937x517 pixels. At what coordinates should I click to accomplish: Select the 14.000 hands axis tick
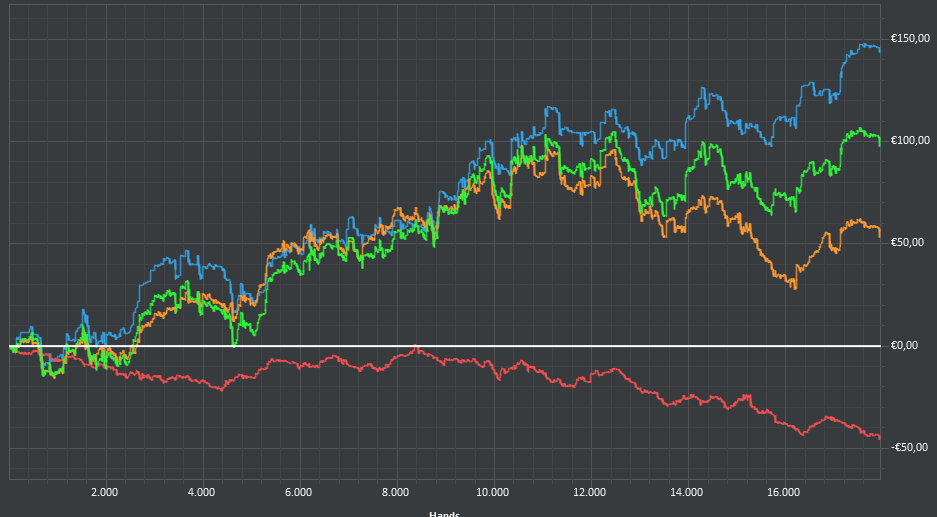pyautogui.click(x=687, y=492)
